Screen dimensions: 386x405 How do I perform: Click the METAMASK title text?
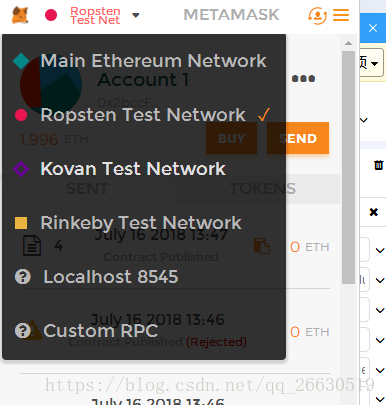tap(231, 15)
